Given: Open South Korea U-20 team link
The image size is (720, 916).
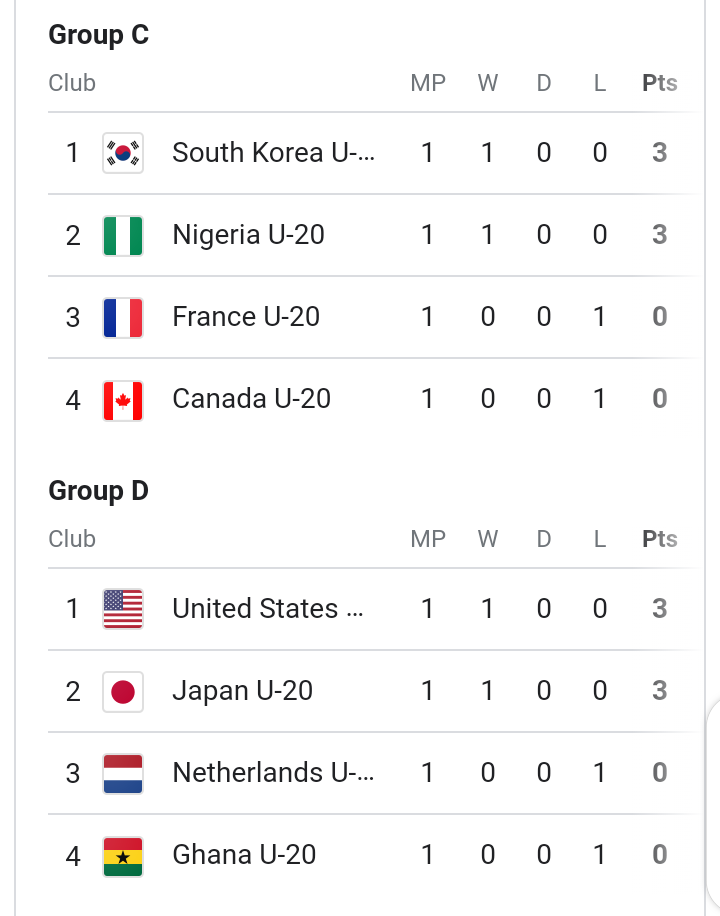Looking at the screenshot, I should pyautogui.click(x=273, y=153).
